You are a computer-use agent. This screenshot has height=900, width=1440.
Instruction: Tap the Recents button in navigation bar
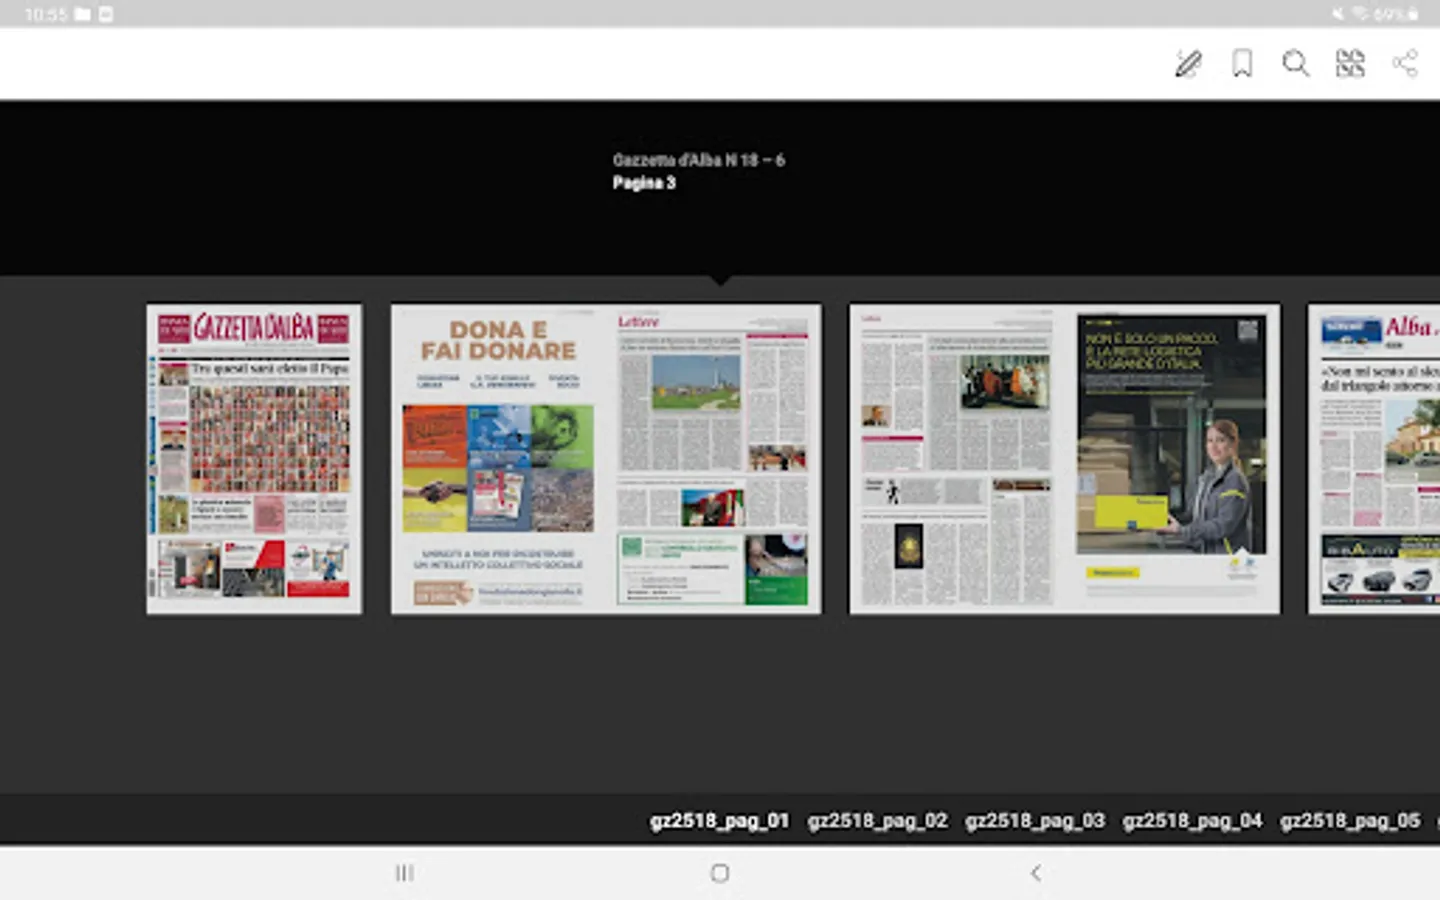pyautogui.click(x=404, y=872)
